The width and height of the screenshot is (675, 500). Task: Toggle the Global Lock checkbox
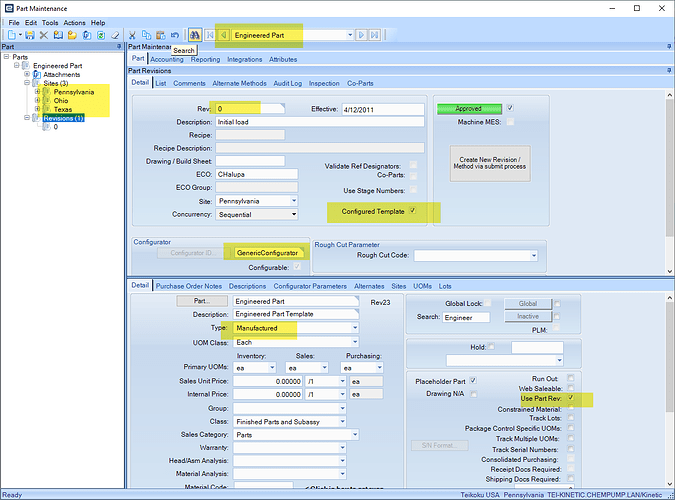click(x=488, y=303)
